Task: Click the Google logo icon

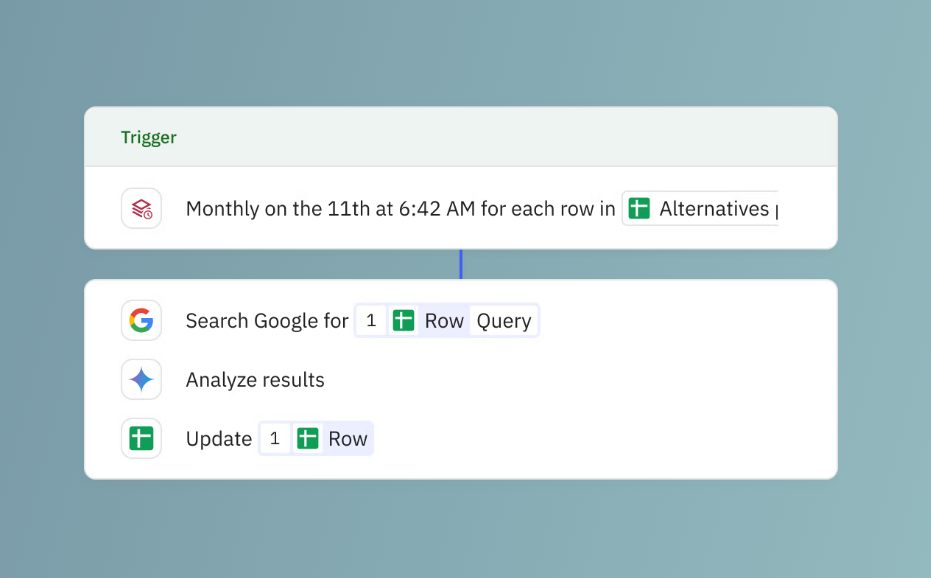Action: tap(141, 320)
